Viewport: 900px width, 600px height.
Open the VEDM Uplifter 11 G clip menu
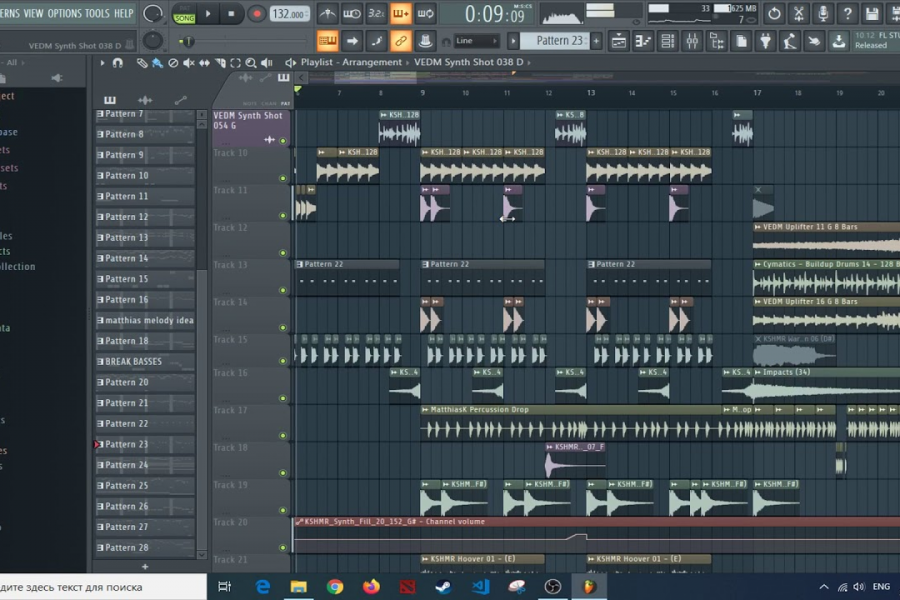[758, 227]
